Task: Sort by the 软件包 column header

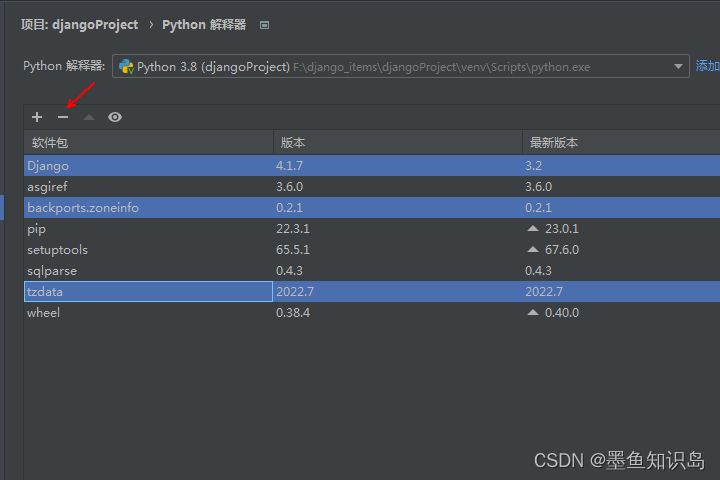Action: [x=148, y=143]
